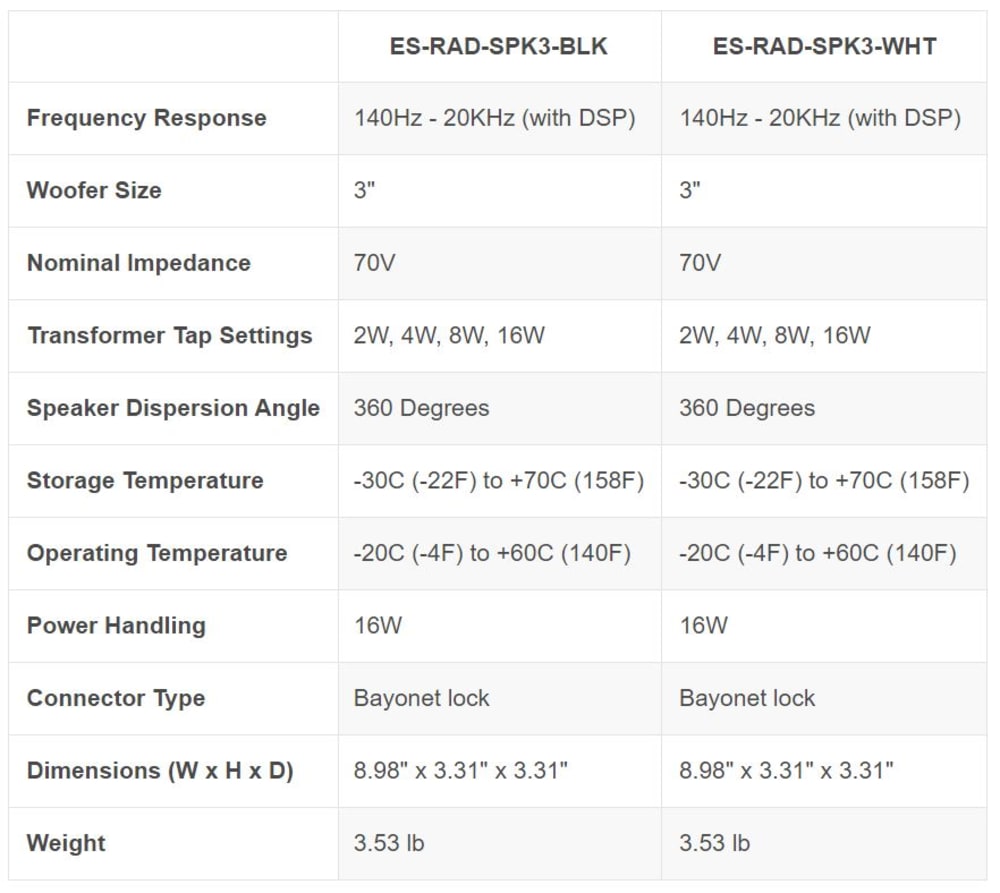
Task: Select the BLK Bayonet lock cell
Action: [500, 698]
